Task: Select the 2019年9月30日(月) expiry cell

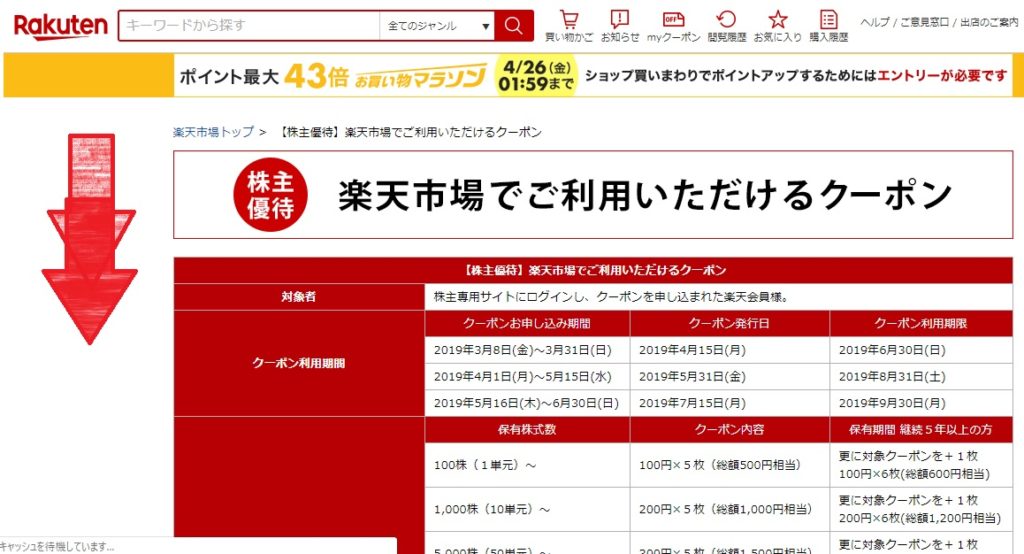Action: coord(921,403)
